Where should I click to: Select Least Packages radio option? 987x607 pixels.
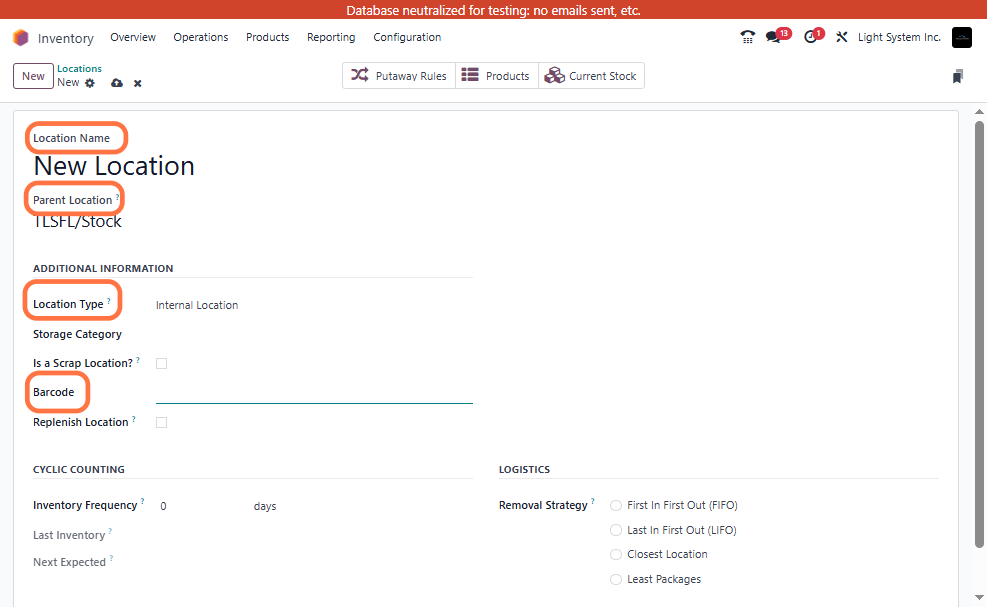(x=616, y=579)
